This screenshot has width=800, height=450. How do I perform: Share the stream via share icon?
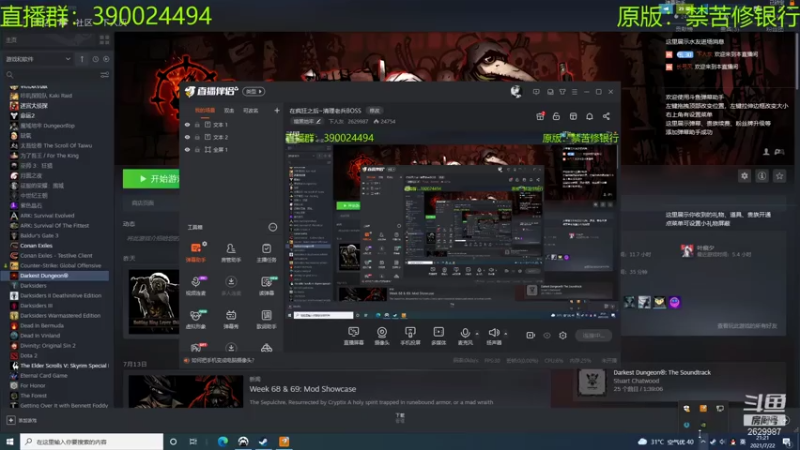(606, 116)
